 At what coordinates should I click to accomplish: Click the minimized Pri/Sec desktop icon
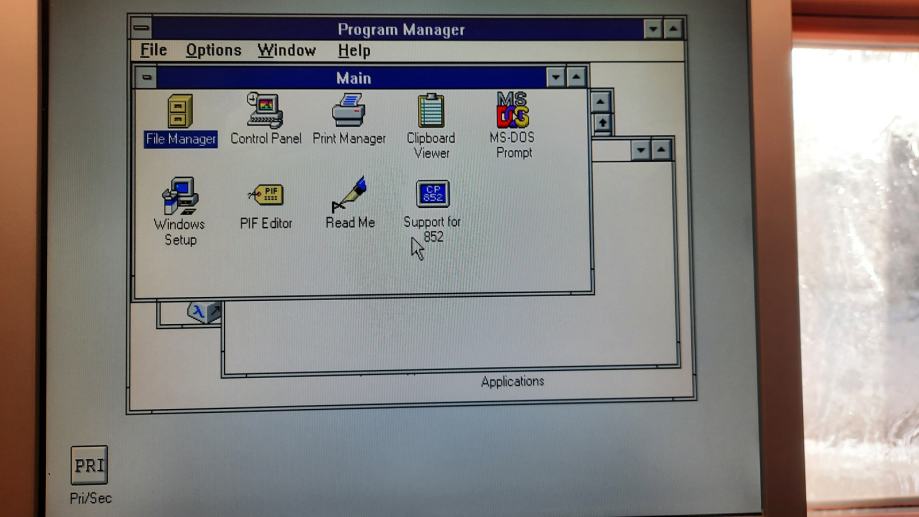tap(89, 466)
